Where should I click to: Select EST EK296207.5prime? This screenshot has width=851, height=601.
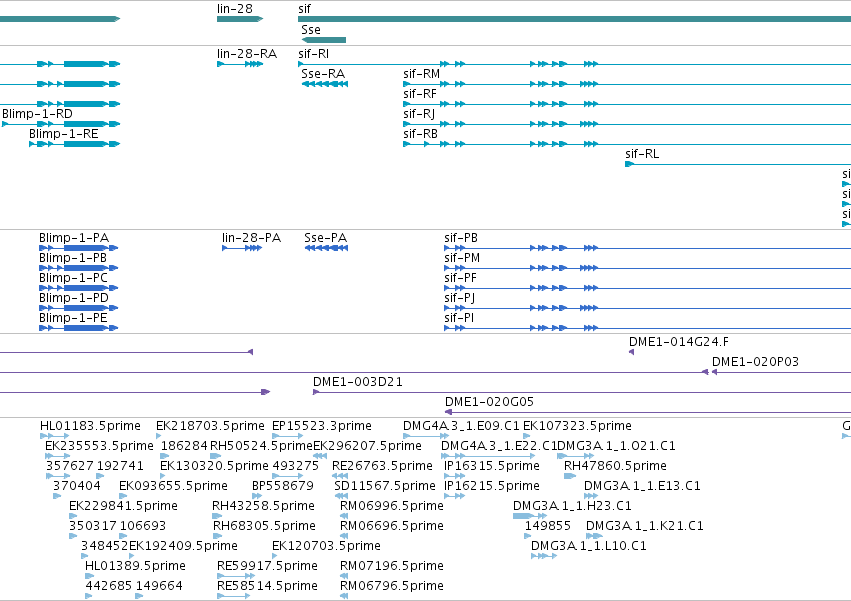tap(367, 446)
